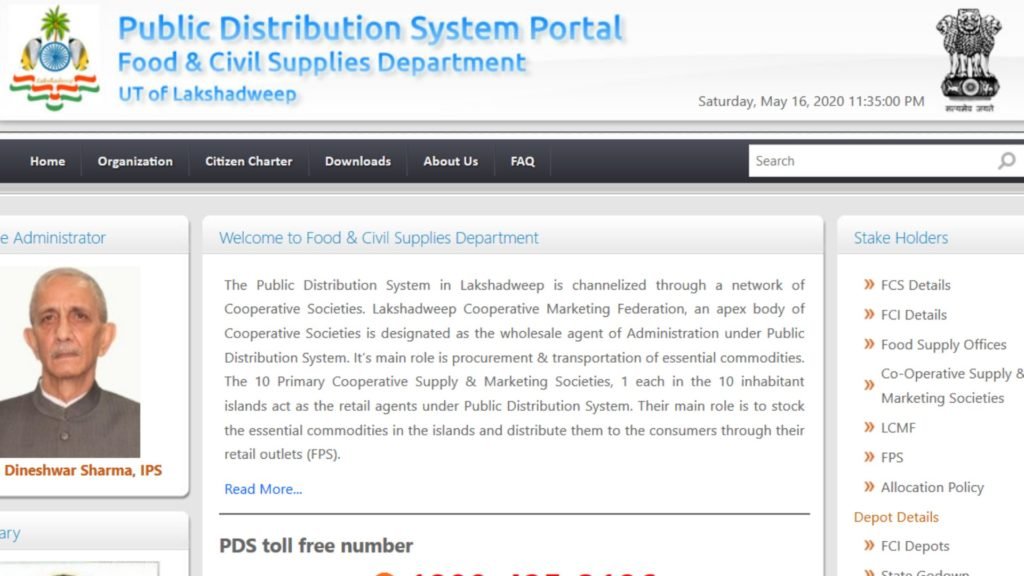Click the Lakshadweep emblem logo
This screenshot has height=576, width=1024.
[54, 58]
